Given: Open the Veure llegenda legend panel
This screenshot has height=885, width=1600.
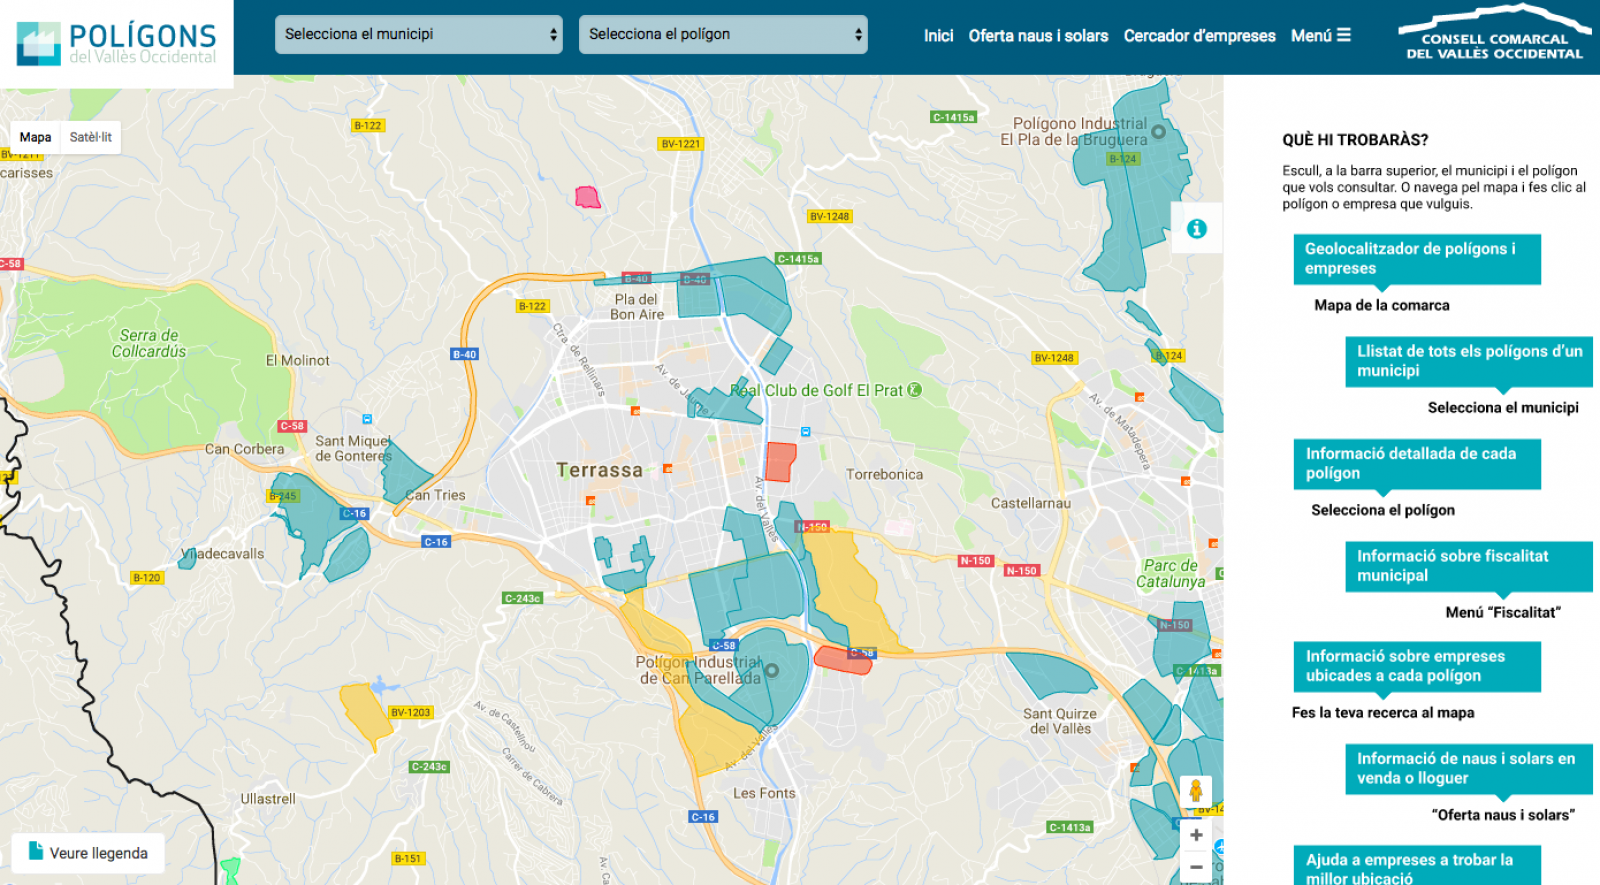Looking at the screenshot, I should pos(89,852).
